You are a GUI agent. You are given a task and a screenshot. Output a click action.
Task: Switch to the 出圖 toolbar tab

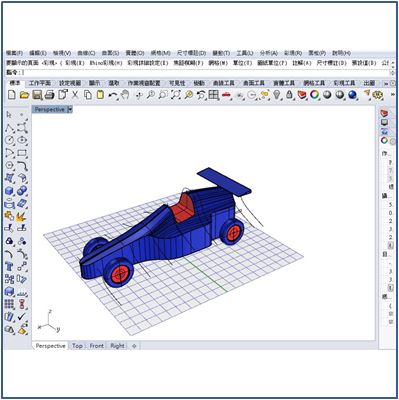coord(369,83)
